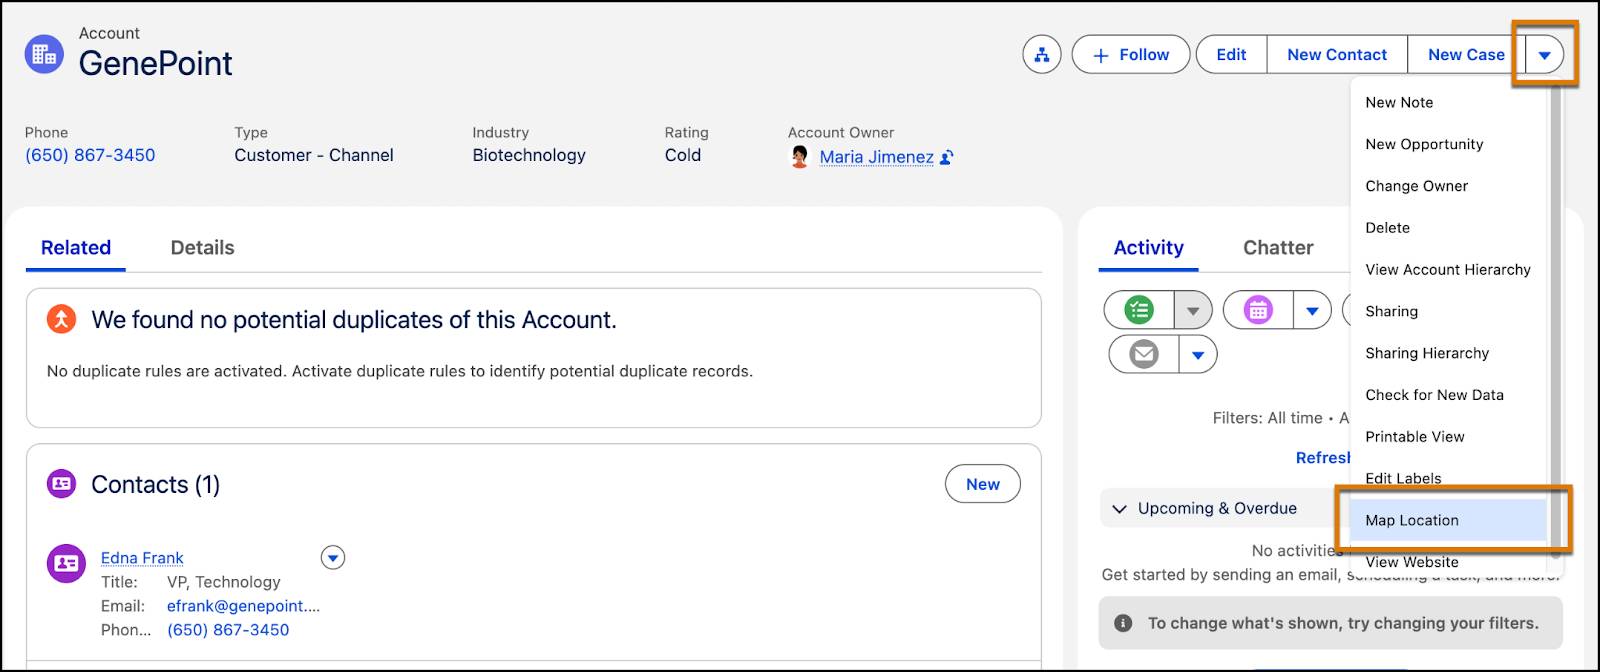This screenshot has width=1600, height=672.
Task: Click Maria Jimenez's avatar image
Action: coord(800,157)
